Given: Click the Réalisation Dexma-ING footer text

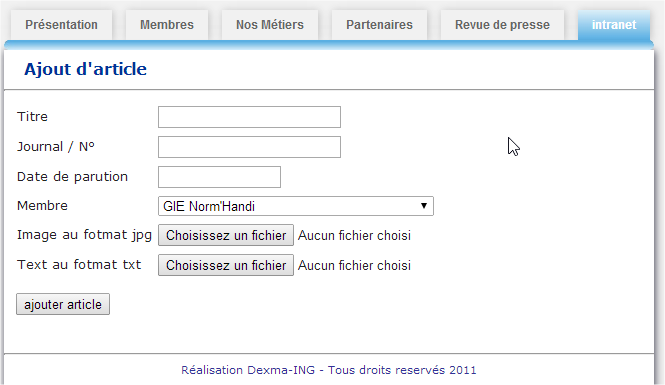Looking at the screenshot, I should (x=329, y=370).
